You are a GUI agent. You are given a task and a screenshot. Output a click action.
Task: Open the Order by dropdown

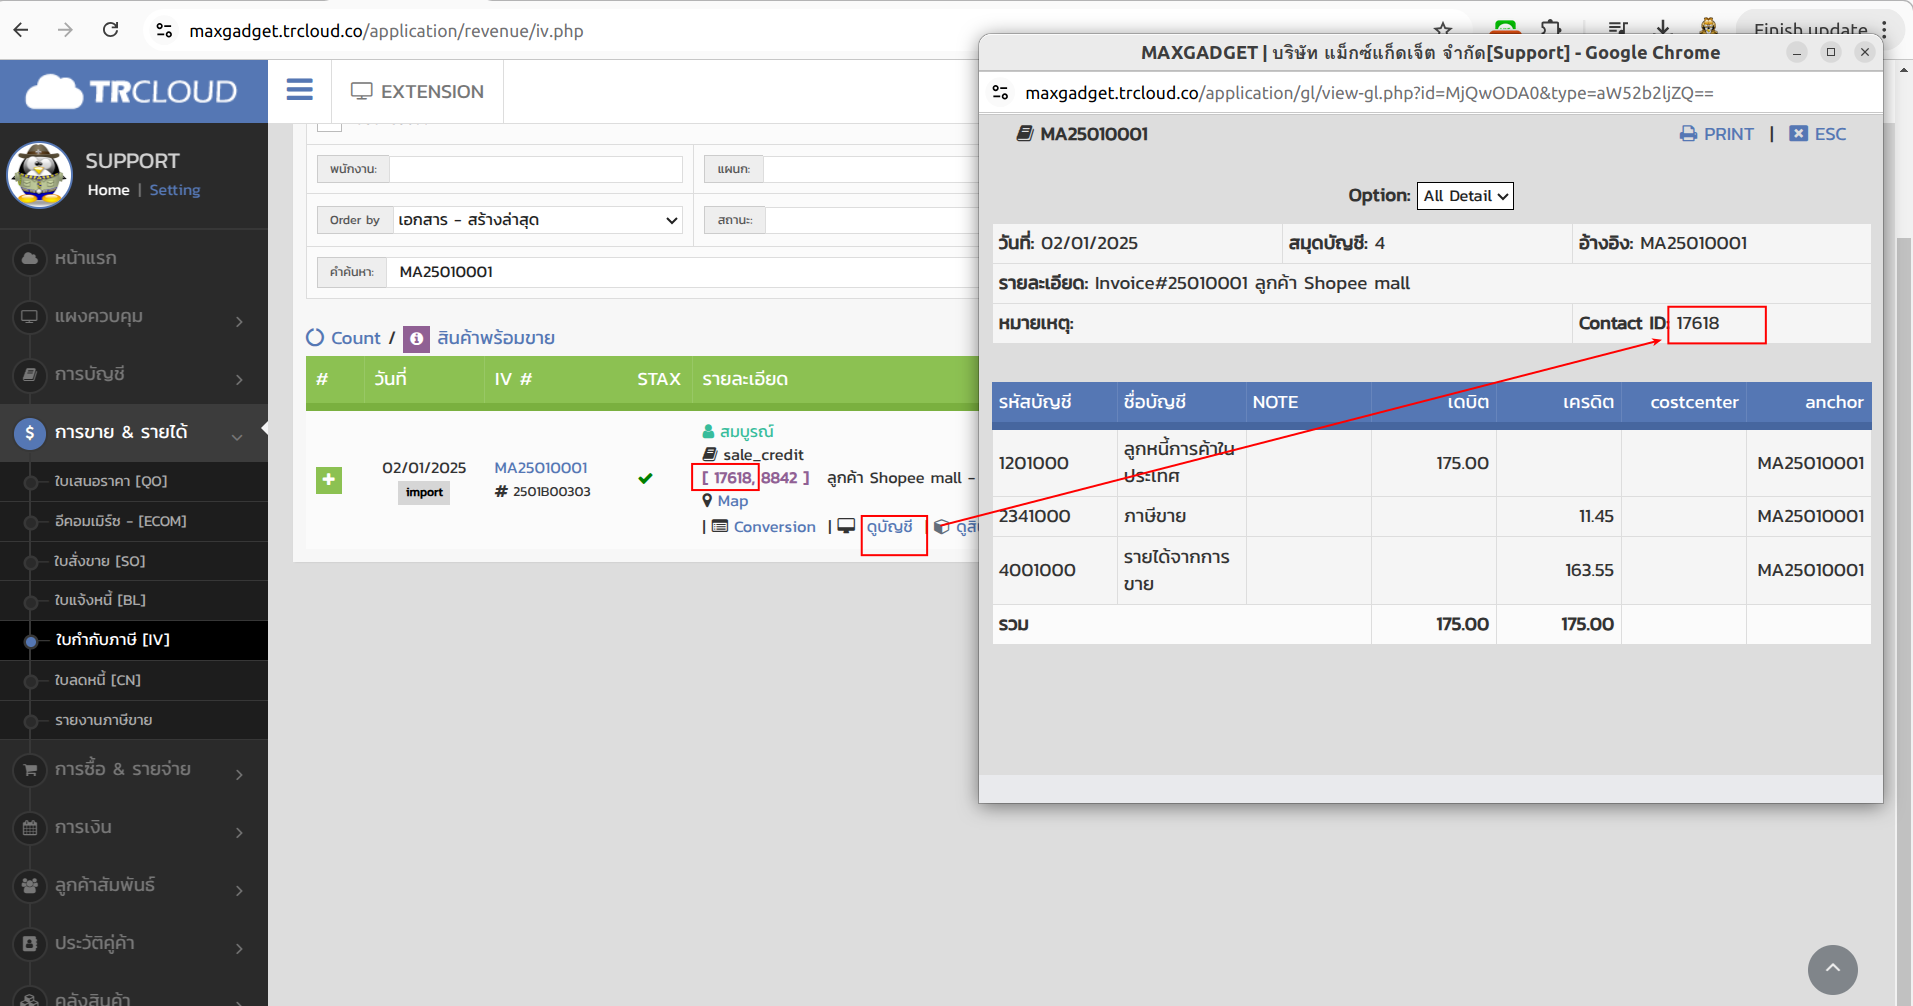537,220
